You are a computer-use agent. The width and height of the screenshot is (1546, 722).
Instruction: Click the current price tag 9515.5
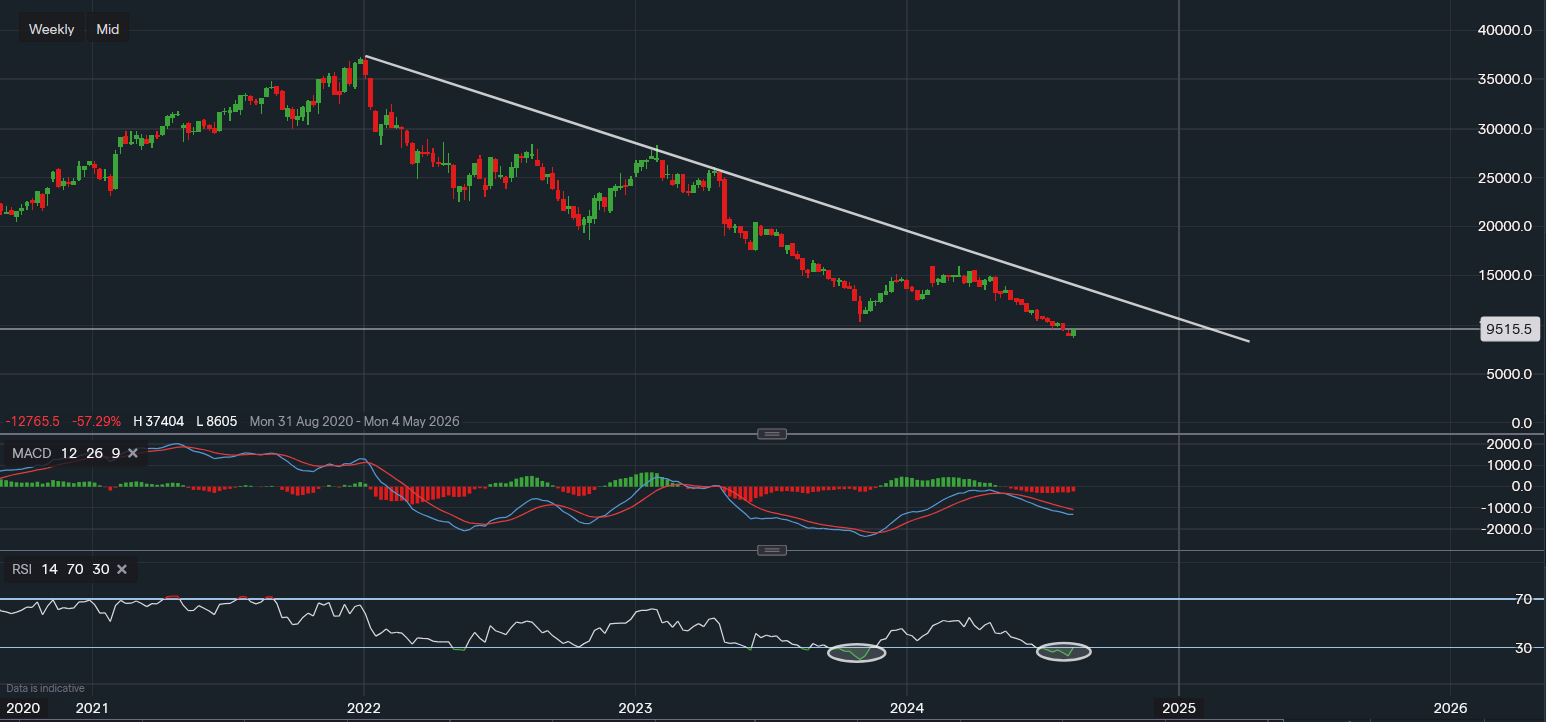(1508, 329)
